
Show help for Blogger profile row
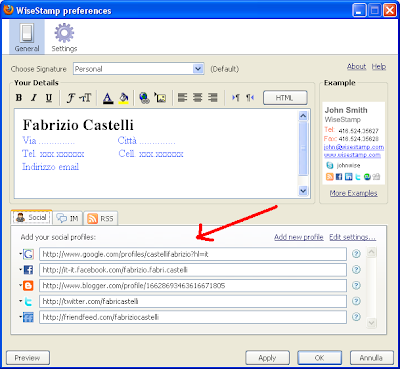(356, 285)
